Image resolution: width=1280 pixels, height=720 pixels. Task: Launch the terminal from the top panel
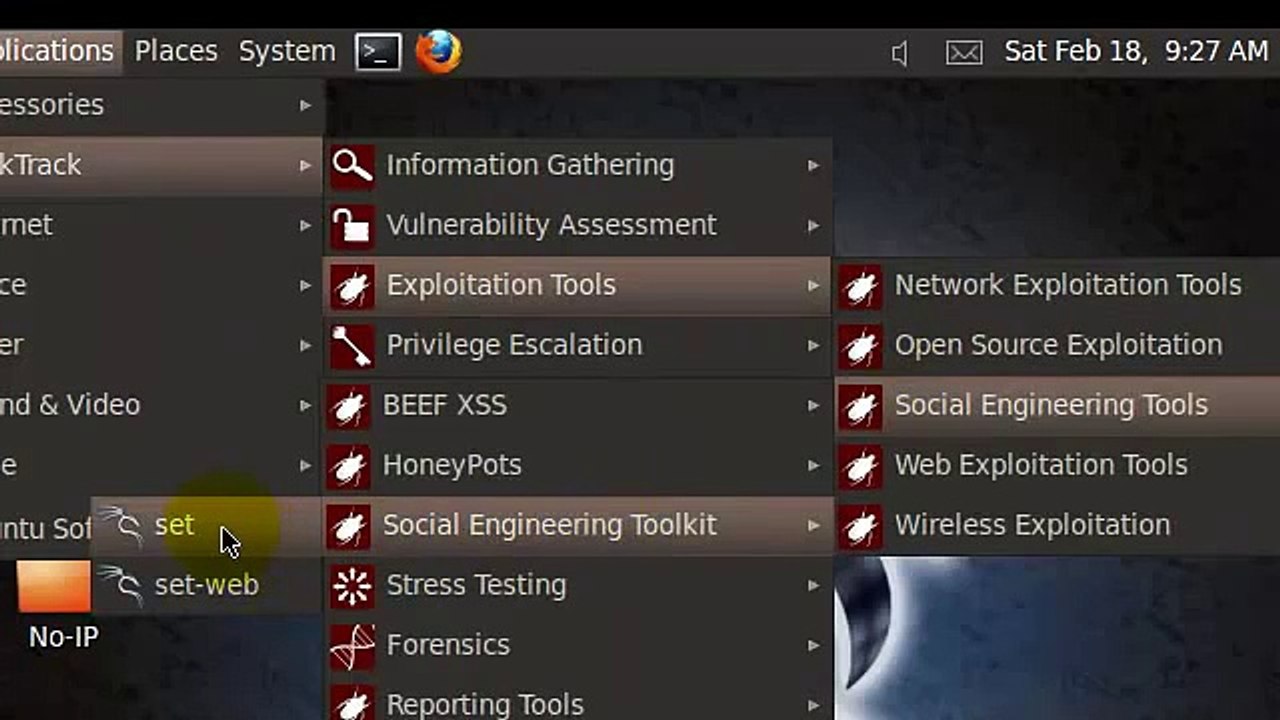(x=378, y=52)
